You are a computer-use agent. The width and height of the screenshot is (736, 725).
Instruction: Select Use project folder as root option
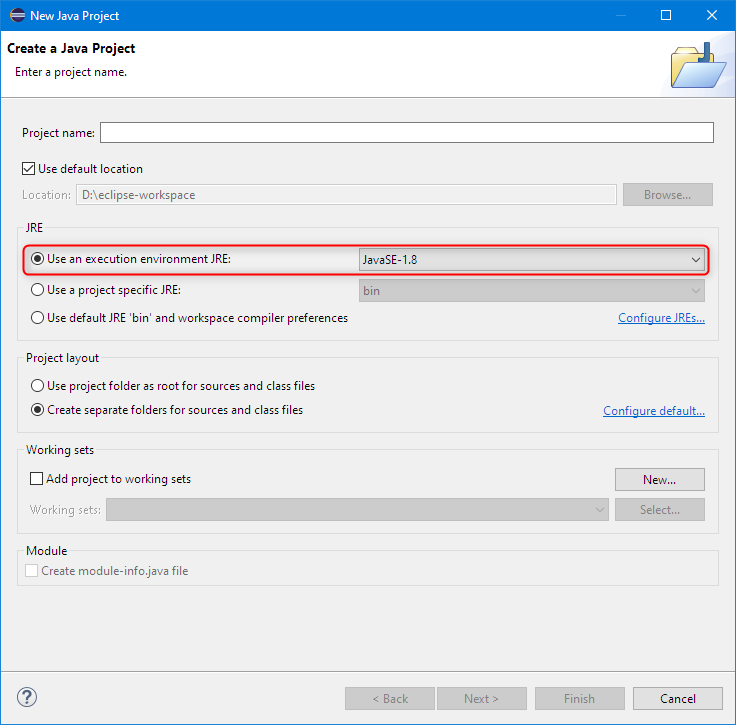38,385
